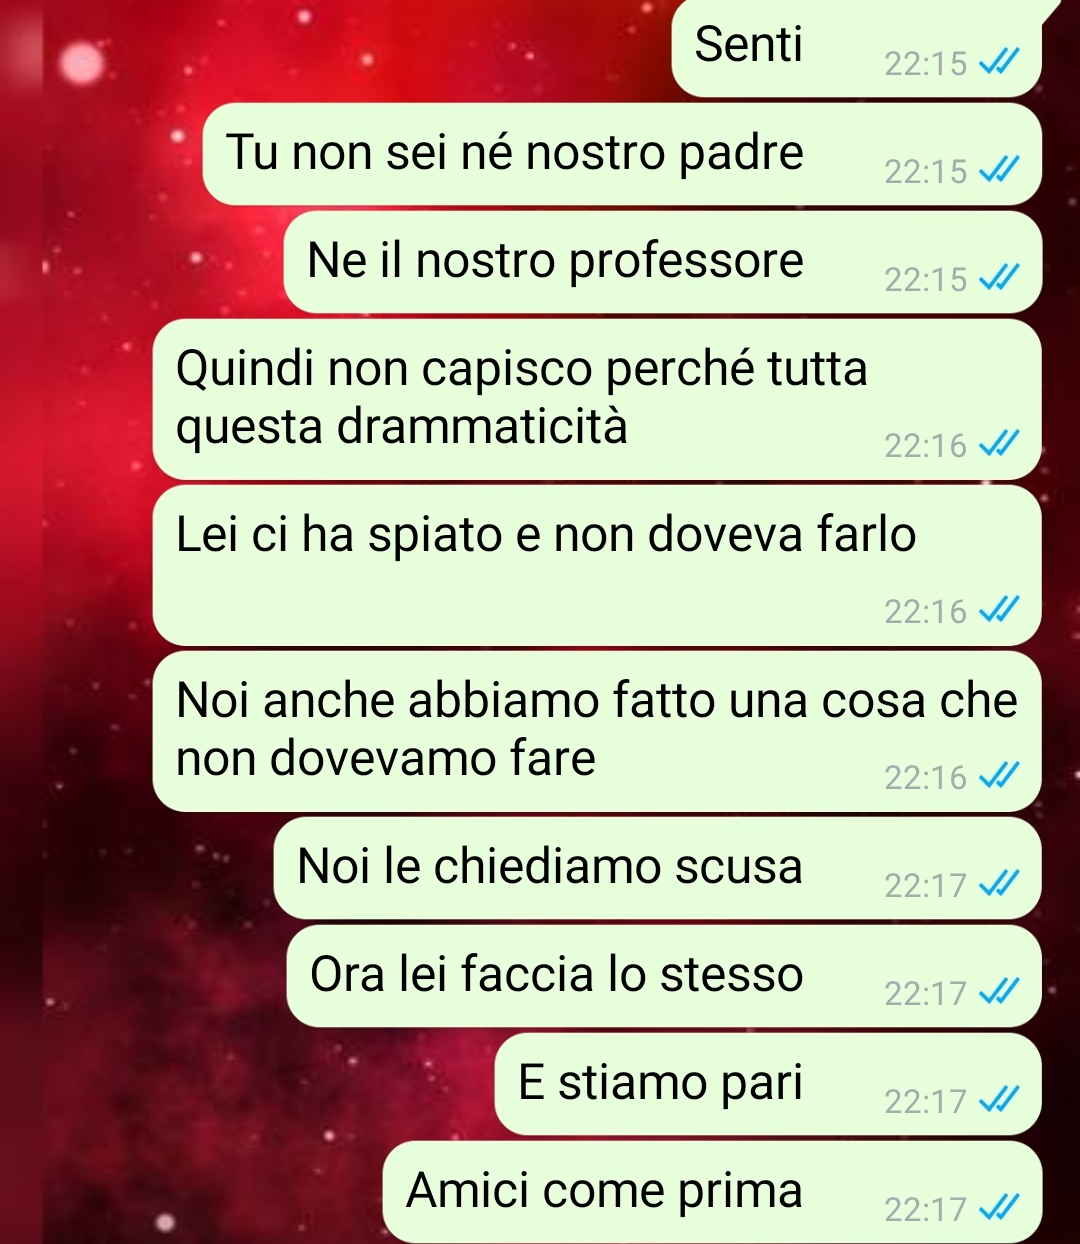1080x1244 pixels.
Task: Tap the 'Lei ci ha spiato' message
Action: (x=597, y=566)
